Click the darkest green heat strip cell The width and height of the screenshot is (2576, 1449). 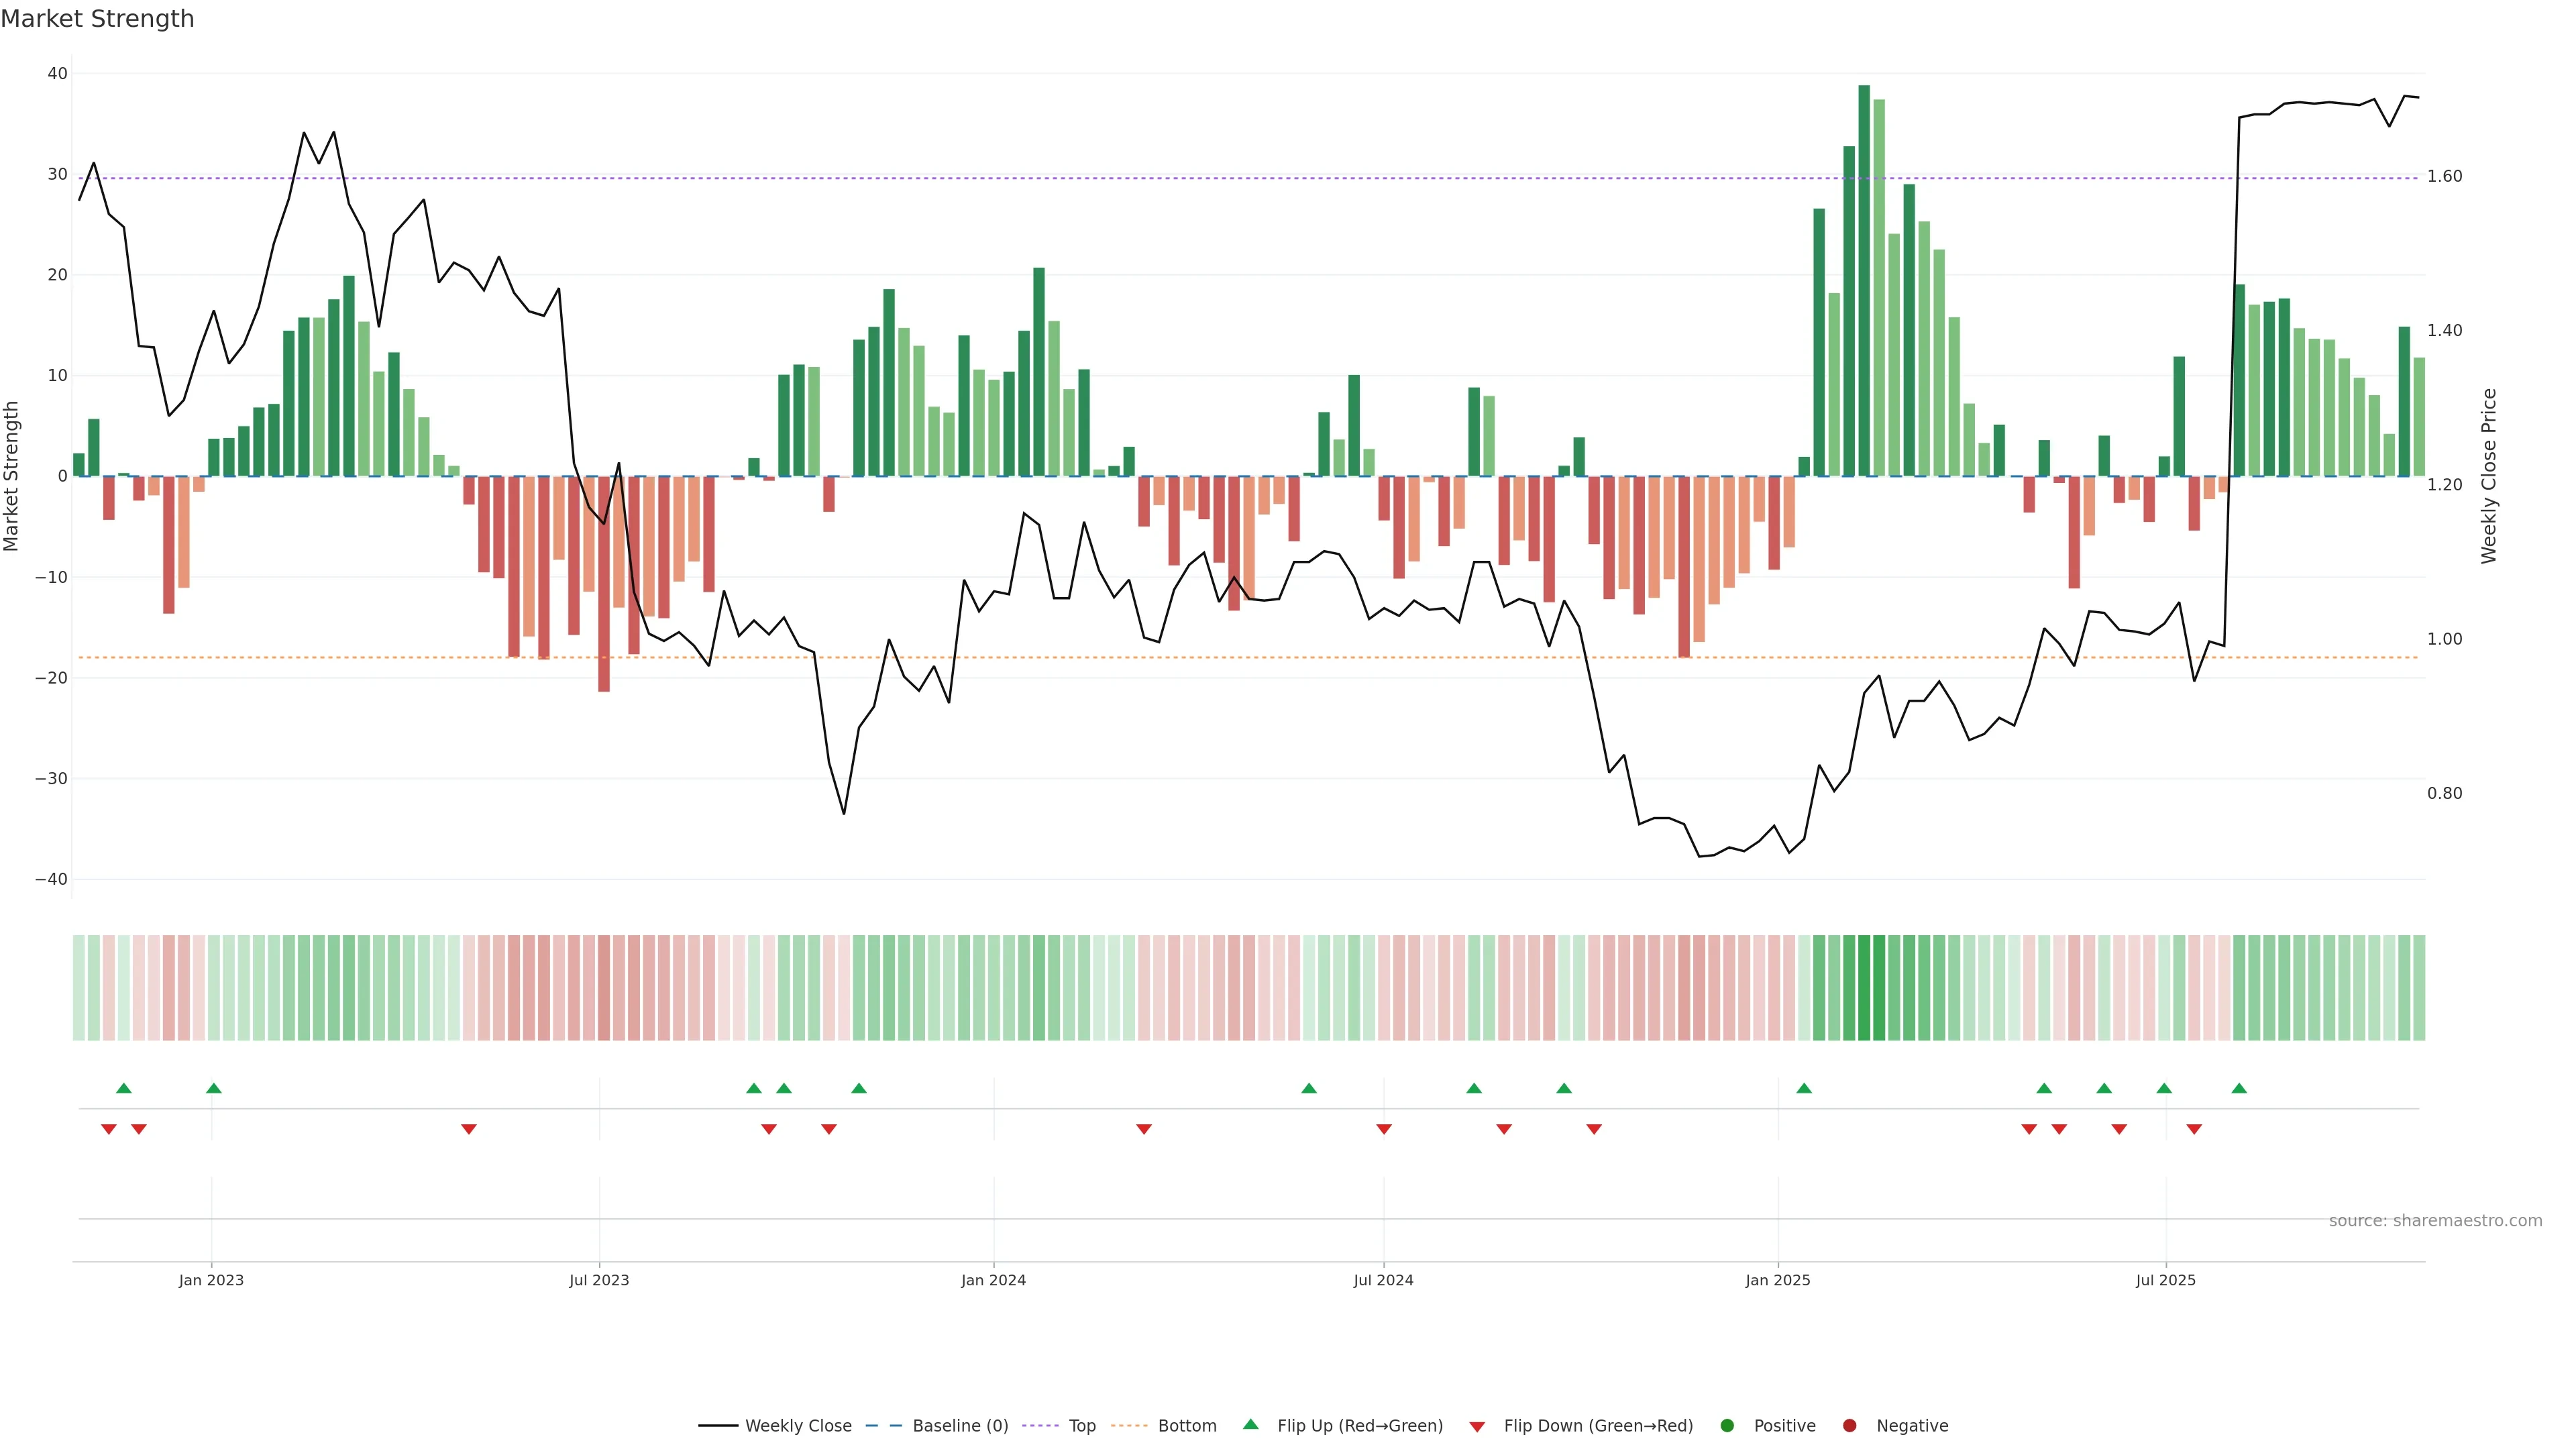[1864, 987]
